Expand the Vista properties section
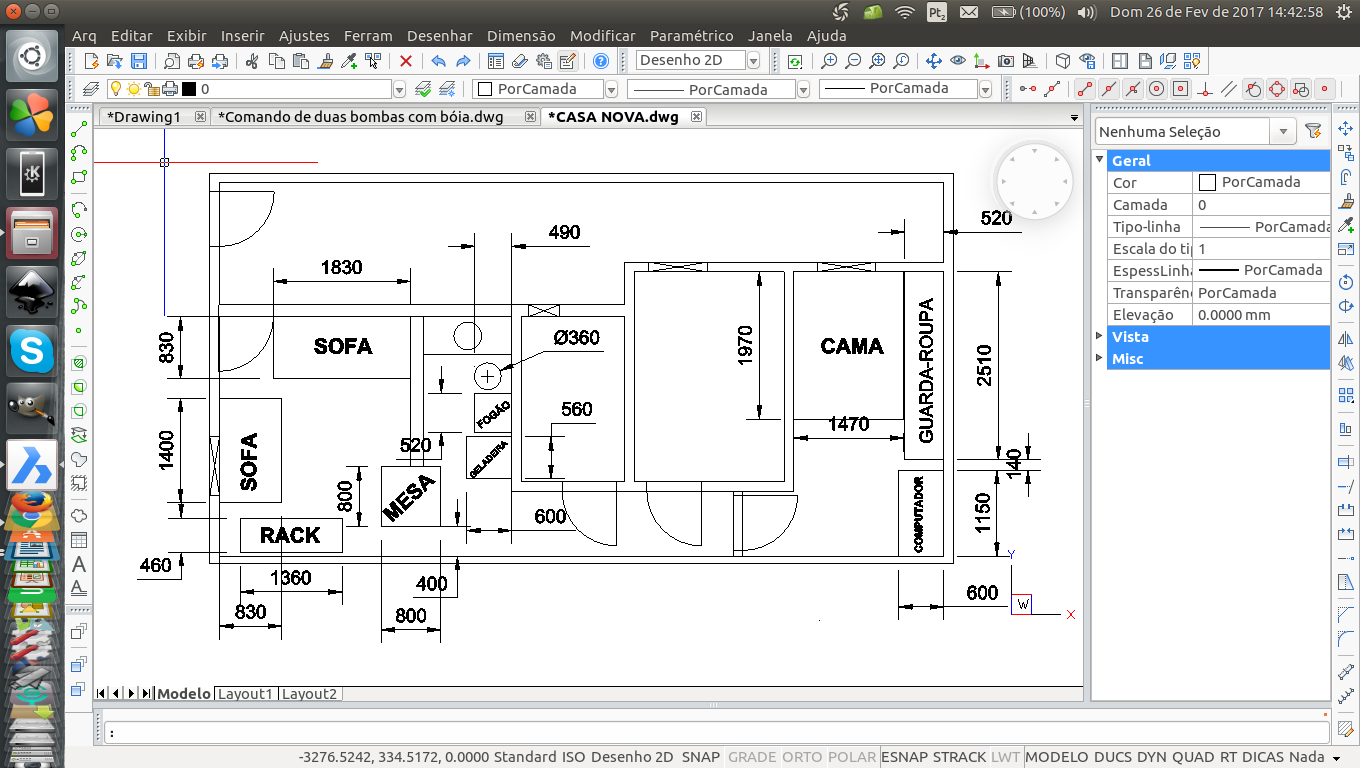Screen dimensions: 1360x768 [x=1100, y=336]
